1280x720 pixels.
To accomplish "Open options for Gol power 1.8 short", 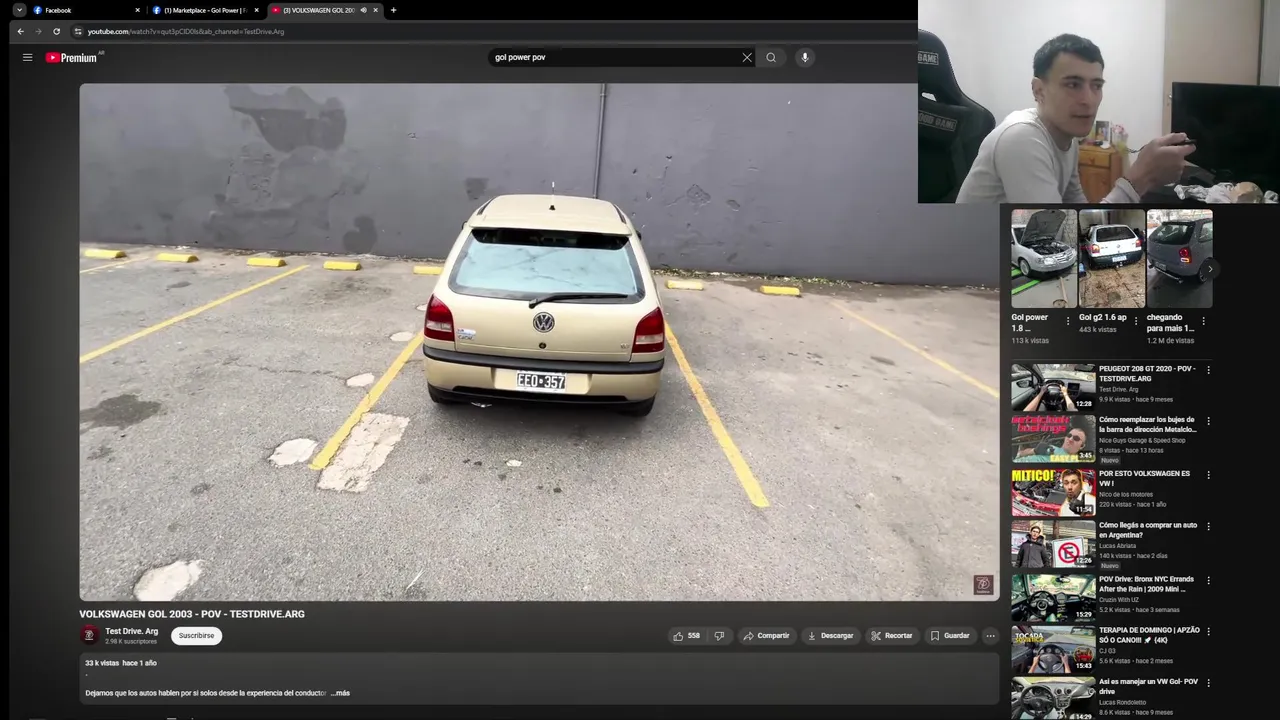I will pyautogui.click(x=1068, y=321).
